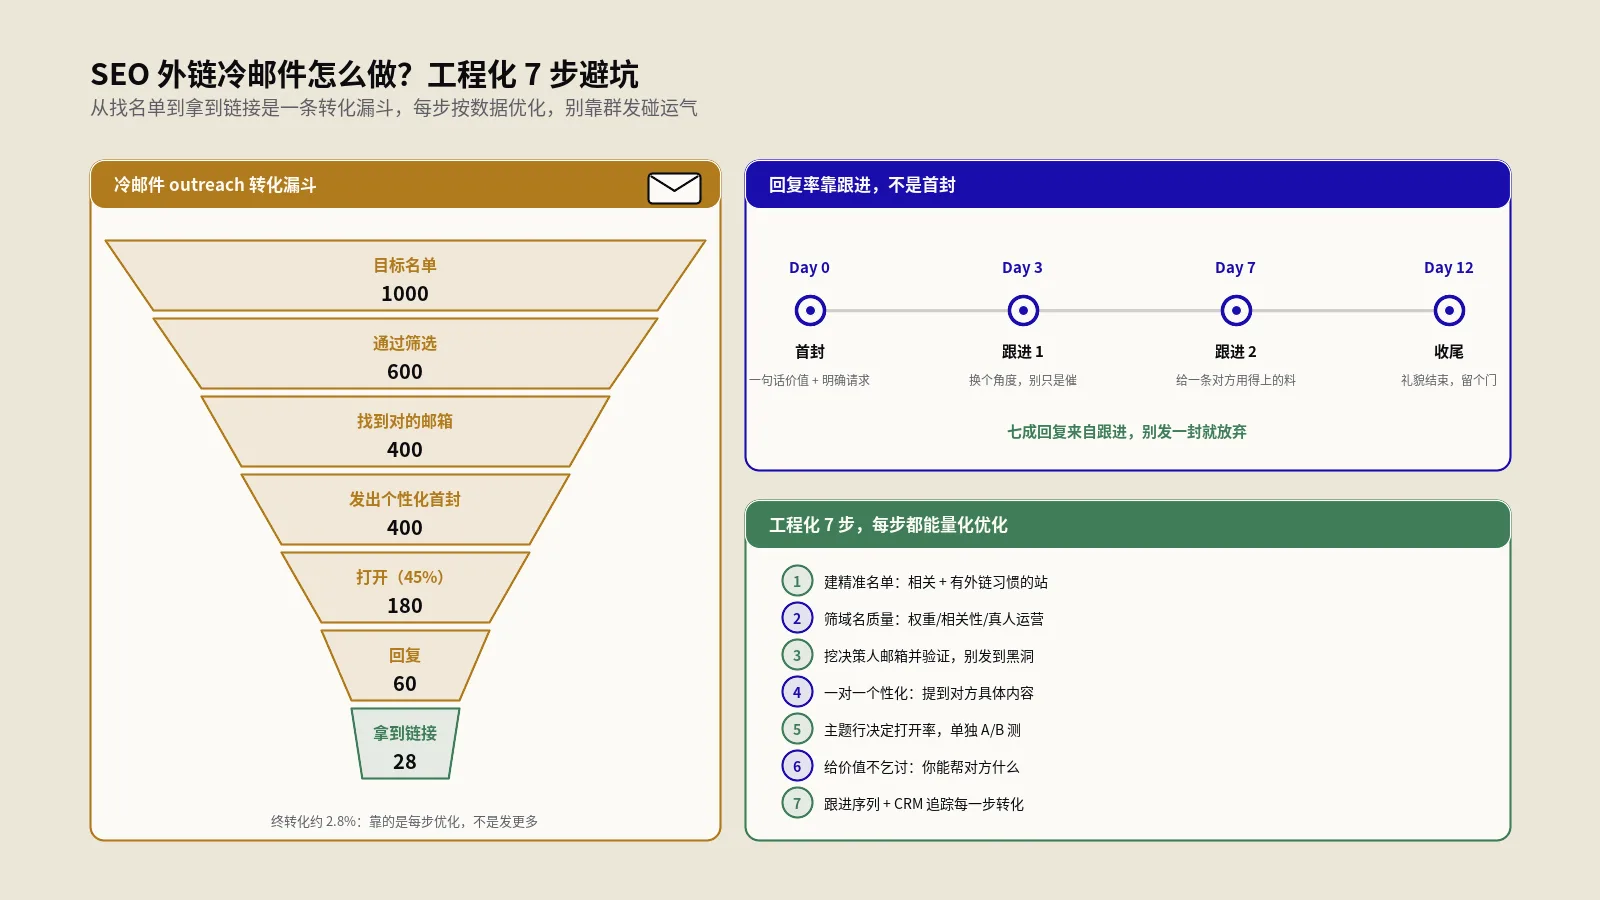Click the label 收尾
Screen dimensions: 1600x900
[1449, 352]
